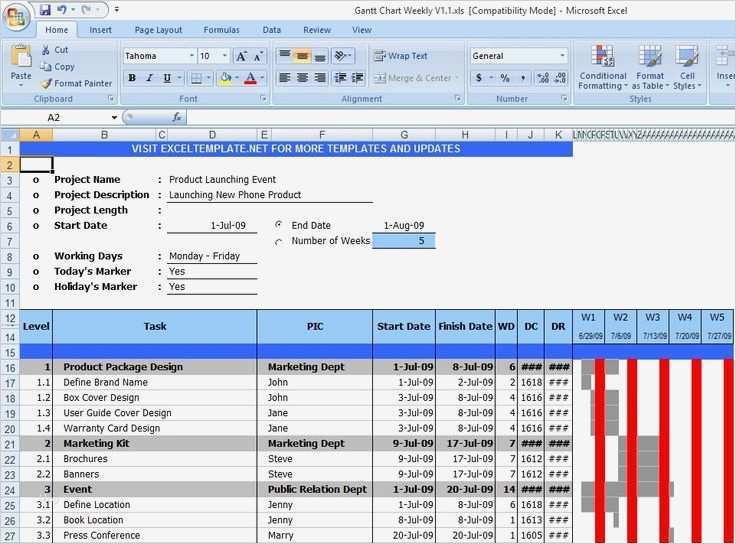Click the Select All corner button

(10, 135)
